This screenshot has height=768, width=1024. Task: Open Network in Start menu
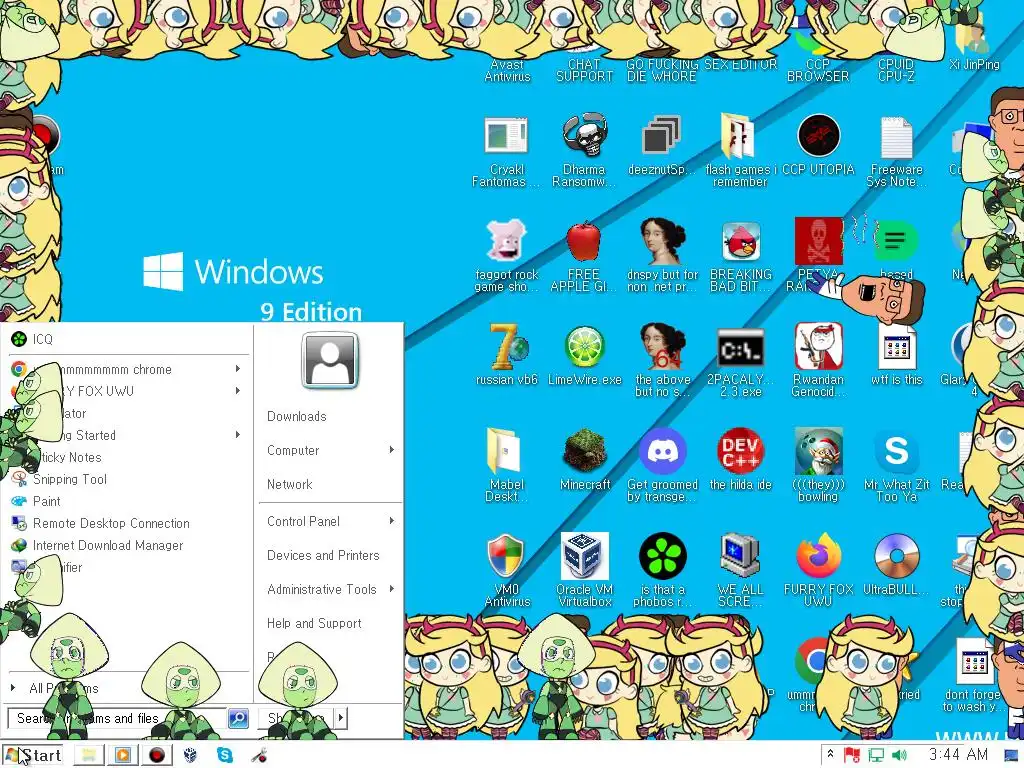pyautogui.click(x=289, y=485)
